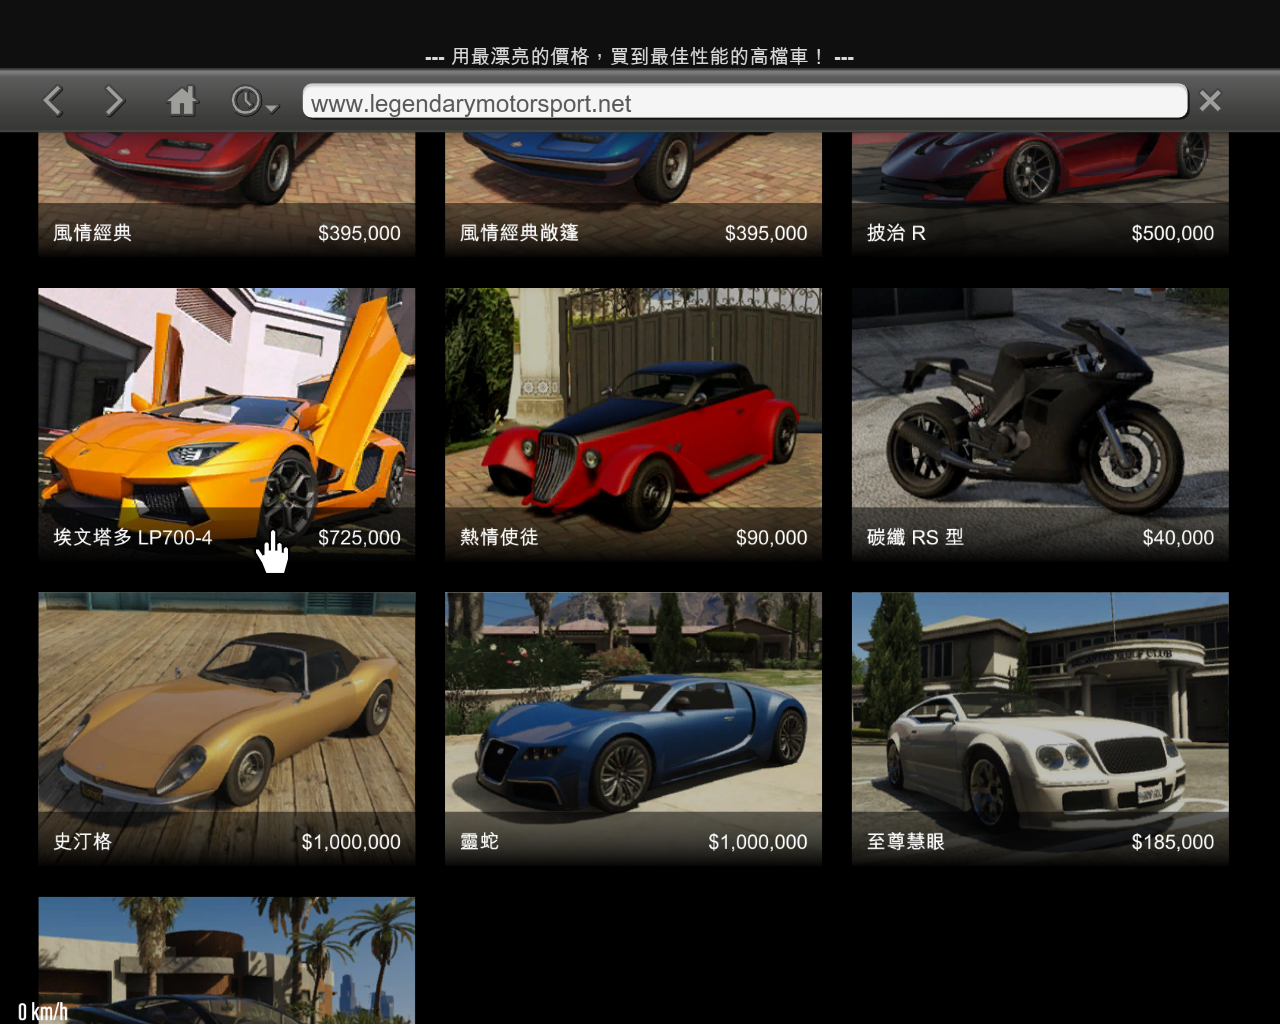Open the 風情經典 red car listing

[x=227, y=194]
